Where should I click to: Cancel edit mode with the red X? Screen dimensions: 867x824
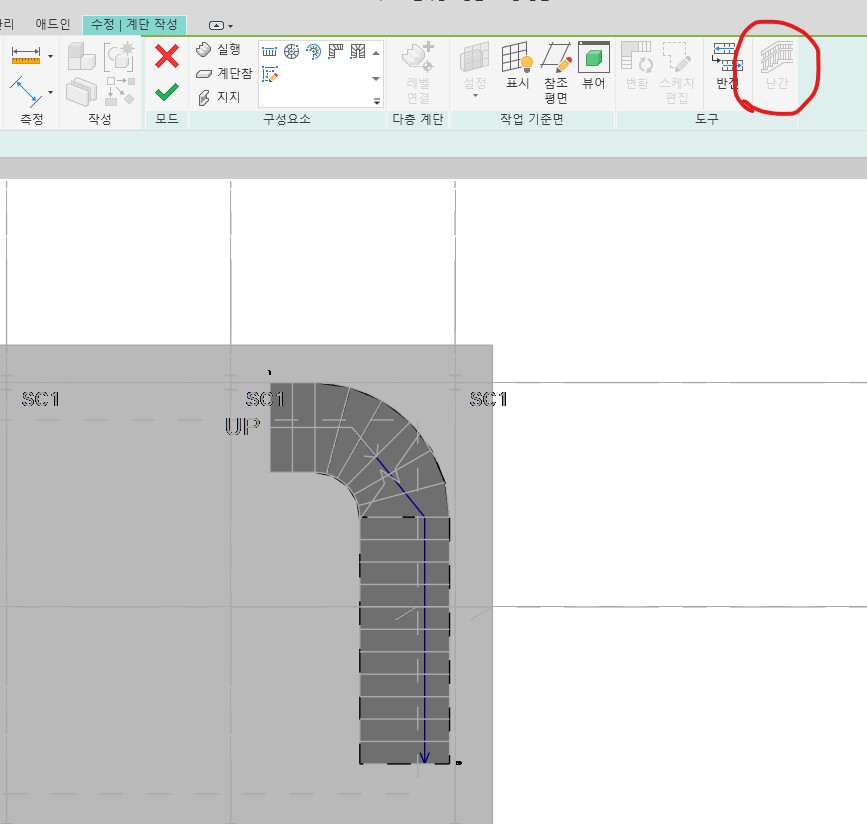166,56
